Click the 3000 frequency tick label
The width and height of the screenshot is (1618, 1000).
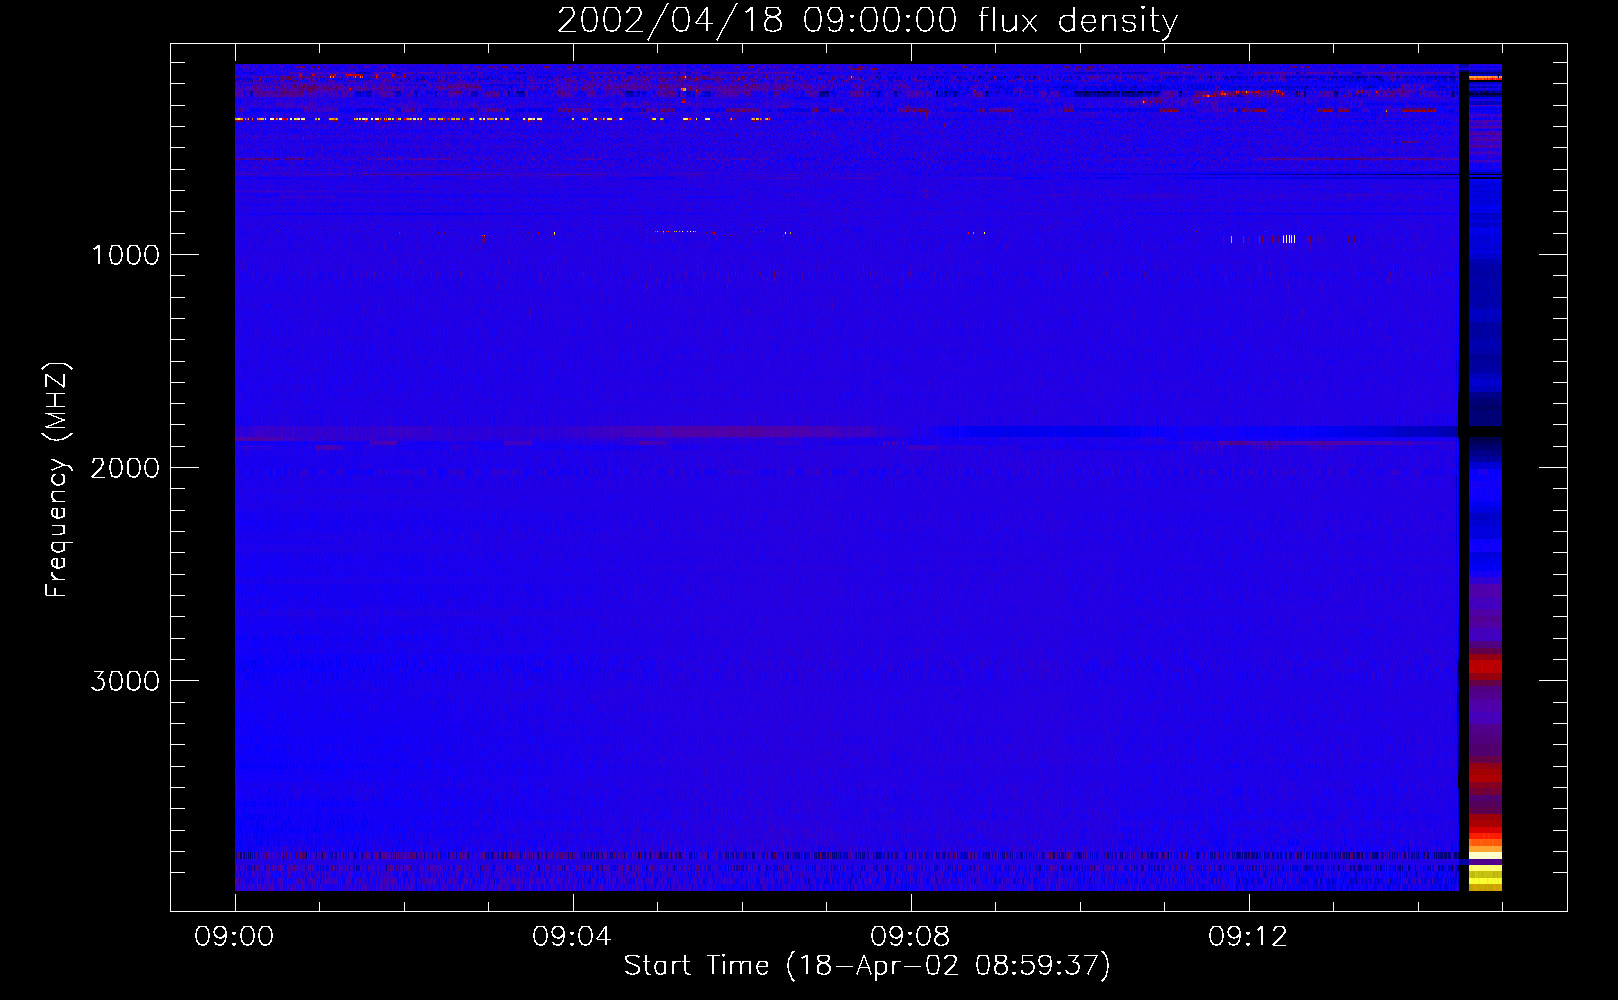[125, 681]
